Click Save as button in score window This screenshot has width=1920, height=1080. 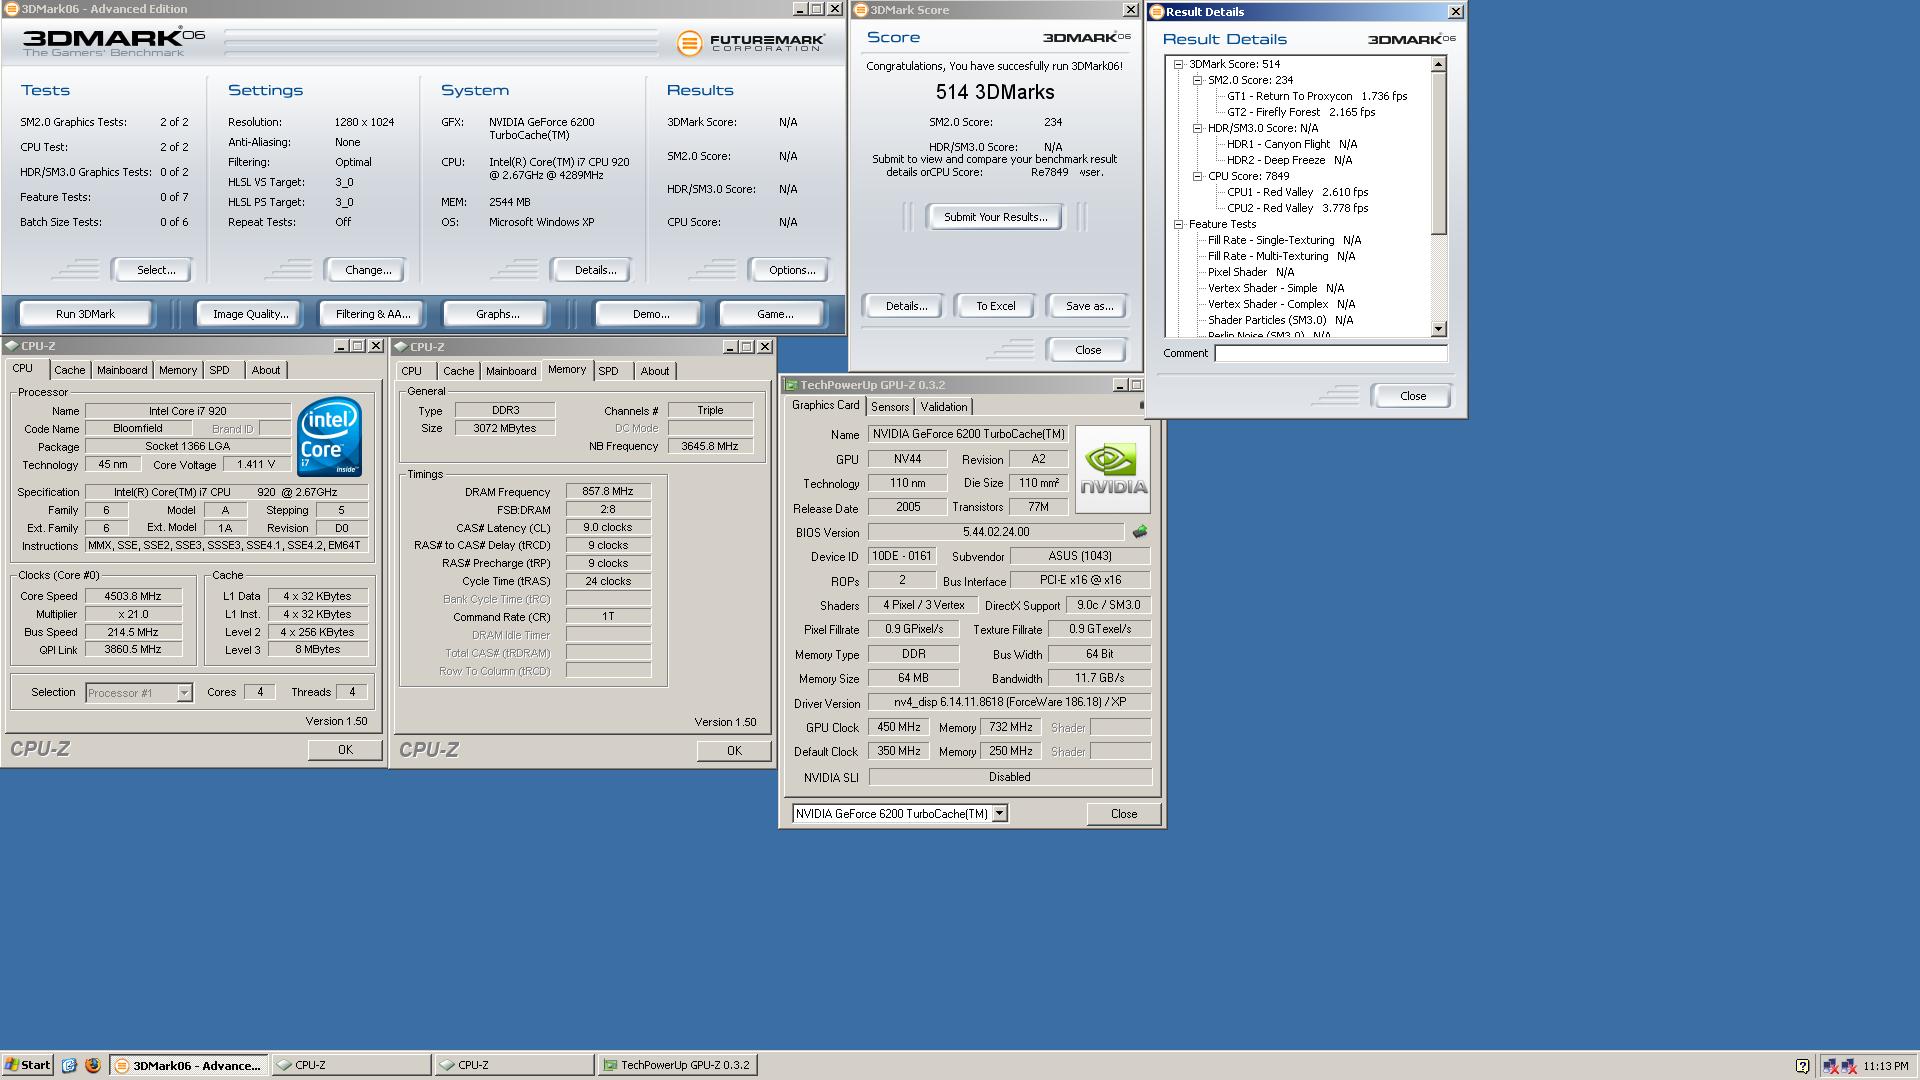(x=1089, y=306)
